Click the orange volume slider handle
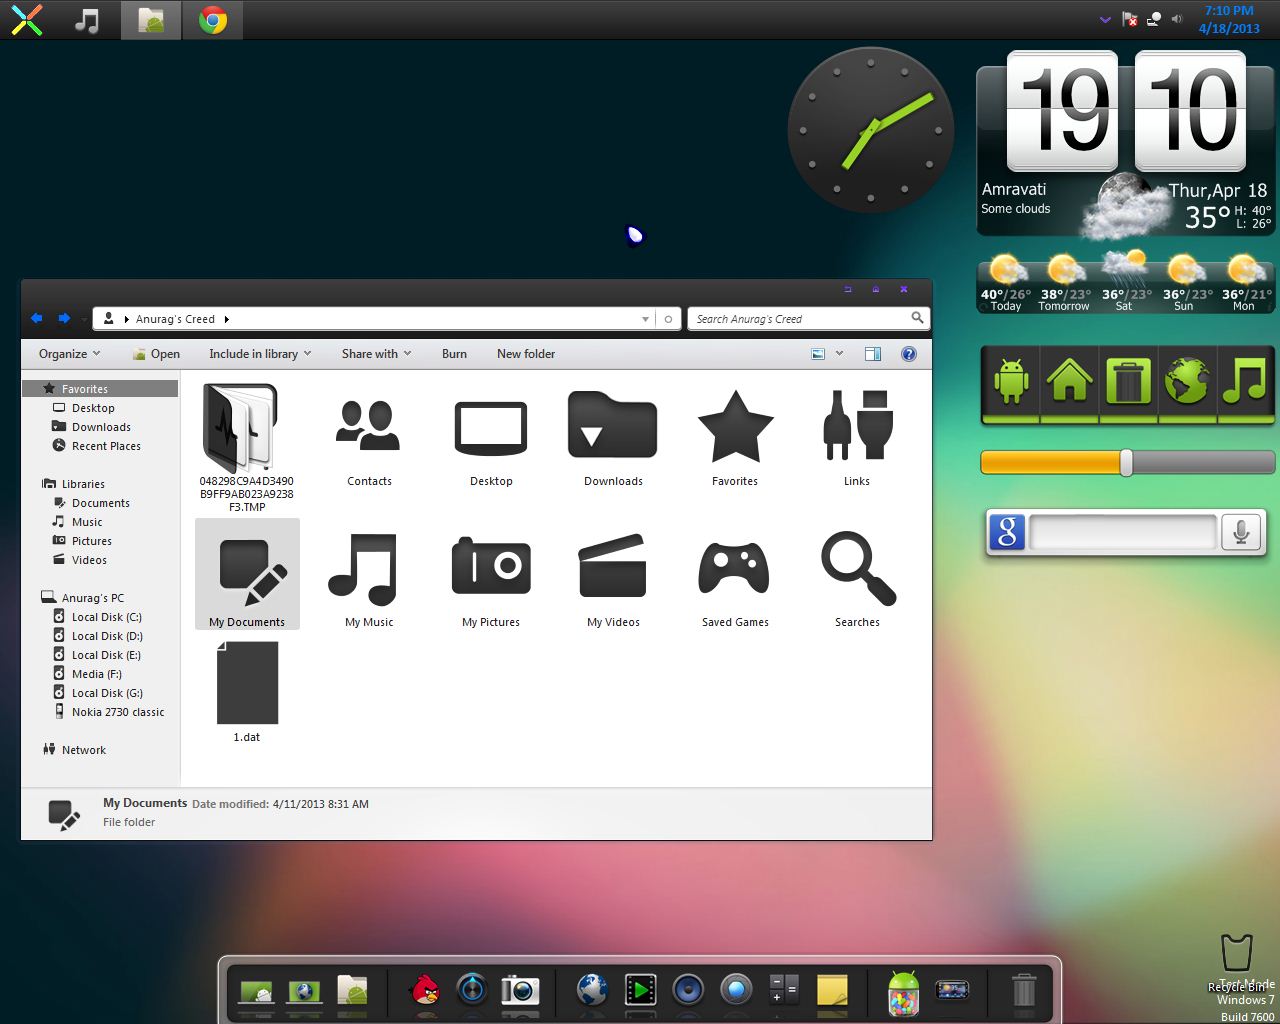Image resolution: width=1280 pixels, height=1024 pixels. tap(1128, 462)
